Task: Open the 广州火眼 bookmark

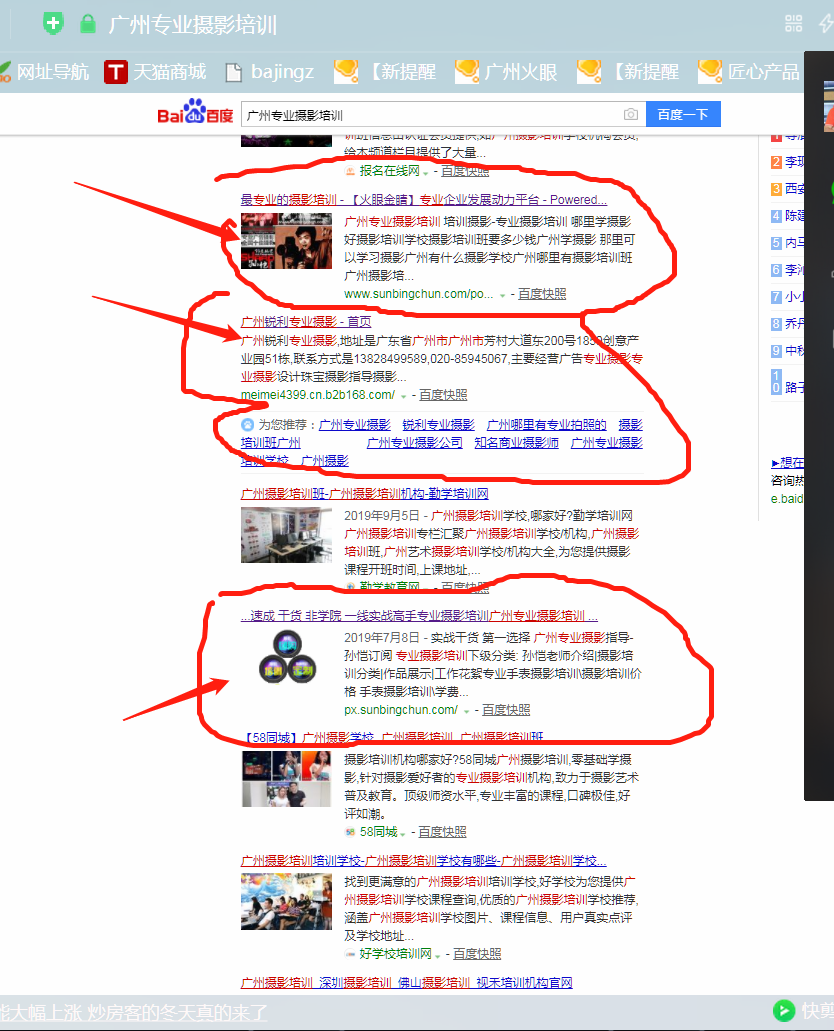Action: pyautogui.click(x=506, y=71)
